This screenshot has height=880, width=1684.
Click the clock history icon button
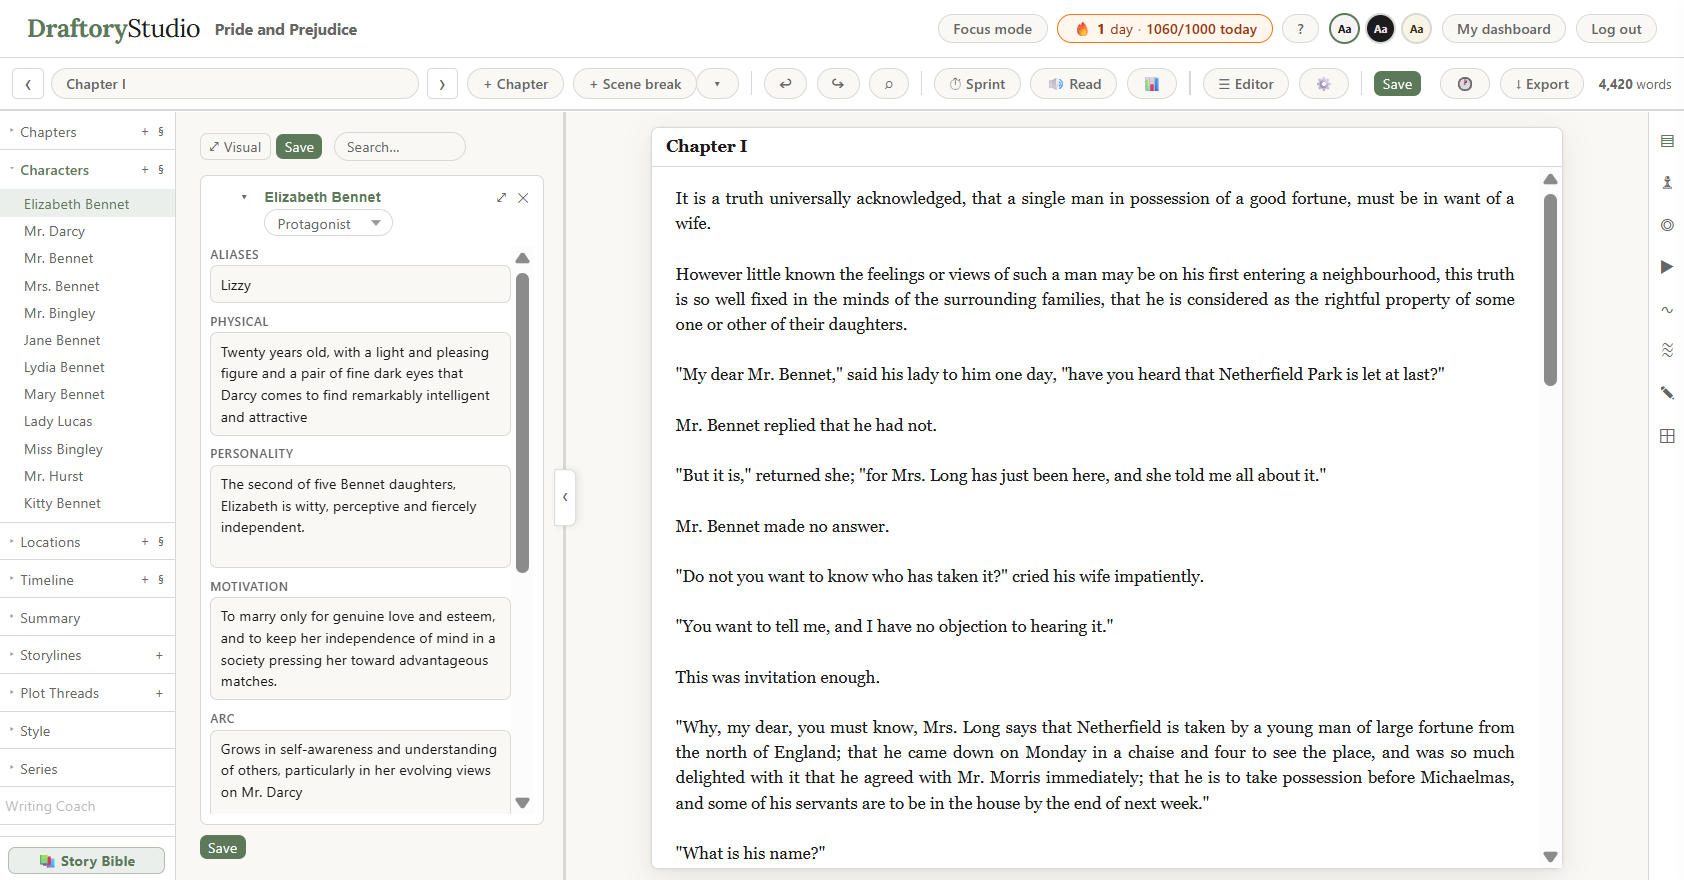(1465, 84)
